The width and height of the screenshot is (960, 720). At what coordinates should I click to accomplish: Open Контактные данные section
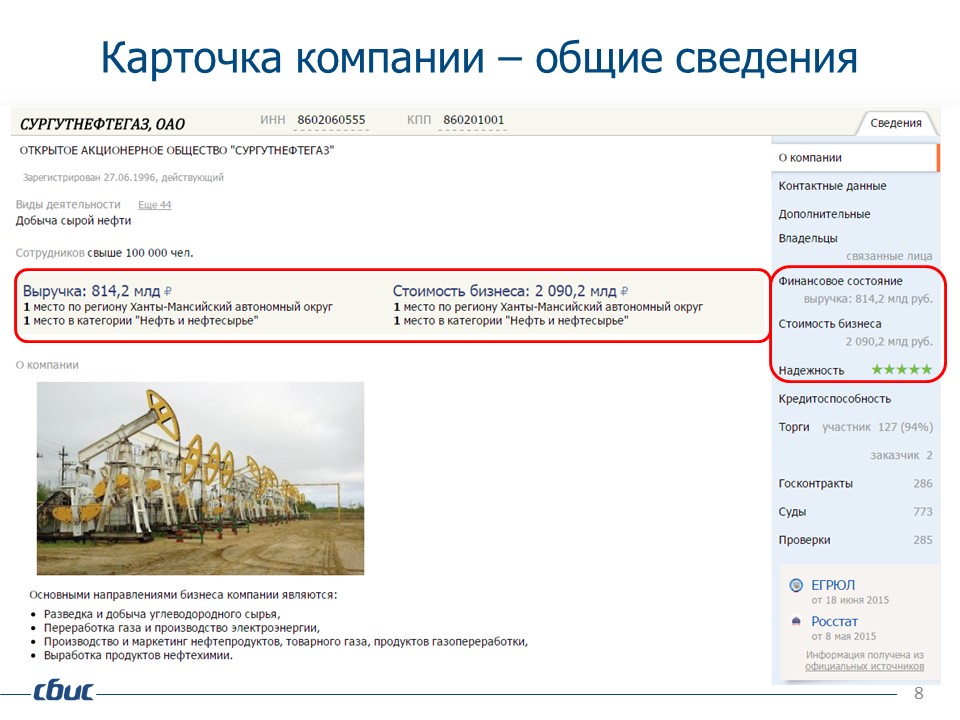click(832, 186)
